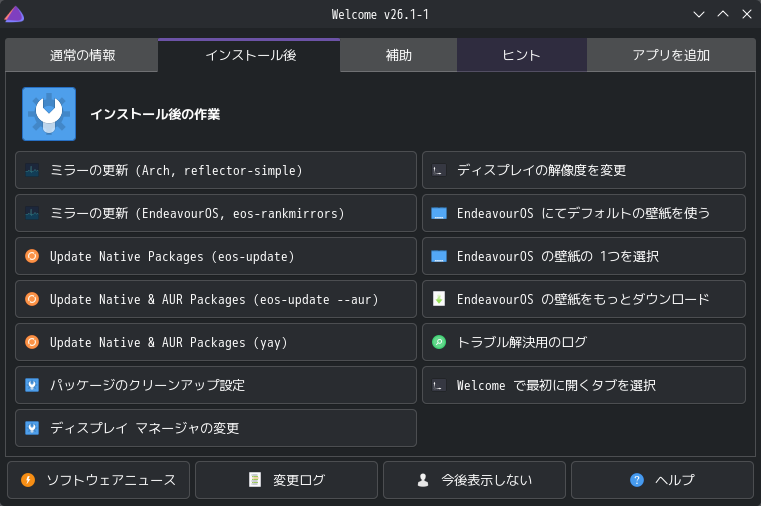Viewport: 761px width, 506px height.
Task: Open the title bar dropdown arrow menu
Action: pyautogui.click(x=700, y=14)
